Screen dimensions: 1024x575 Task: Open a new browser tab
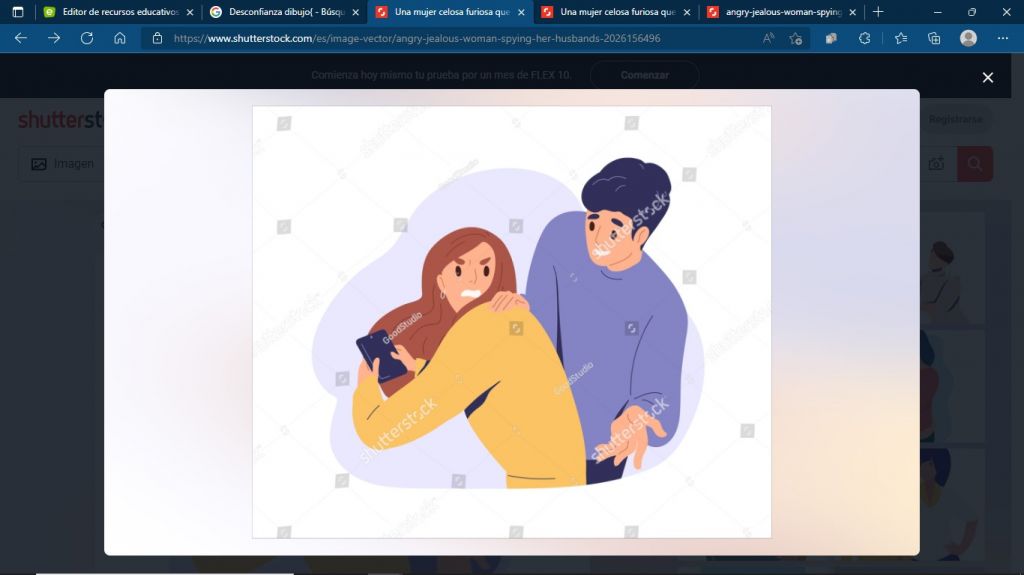pyautogui.click(x=878, y=12)
